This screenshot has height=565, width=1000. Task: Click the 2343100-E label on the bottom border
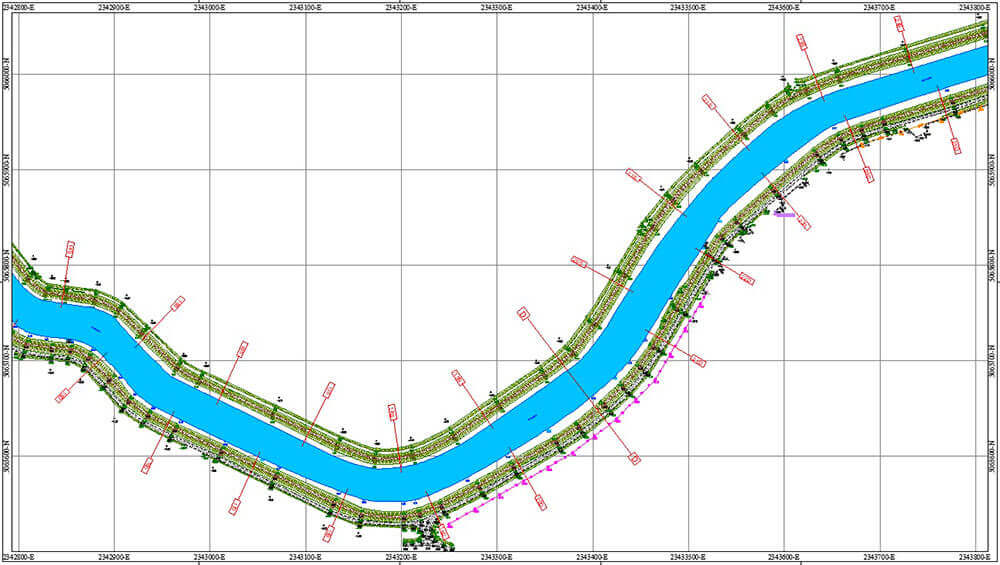(x=305, y=556)
